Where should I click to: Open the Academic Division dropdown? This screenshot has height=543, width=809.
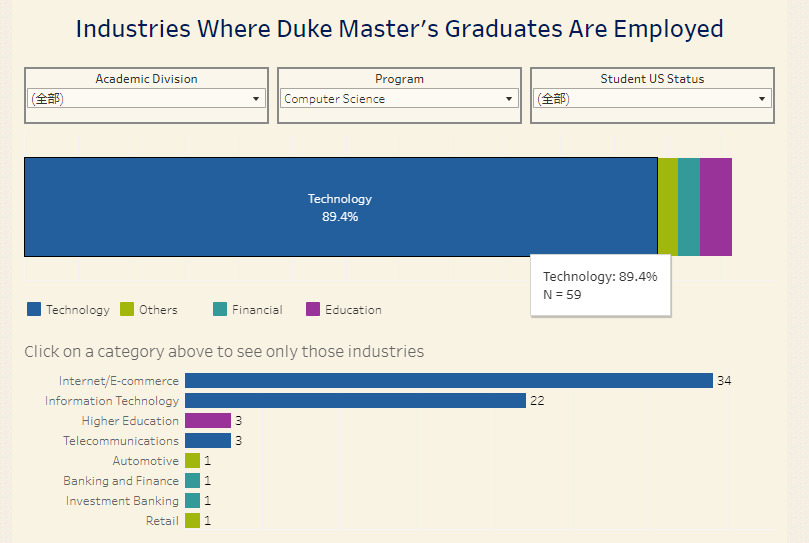click(147, 99)
